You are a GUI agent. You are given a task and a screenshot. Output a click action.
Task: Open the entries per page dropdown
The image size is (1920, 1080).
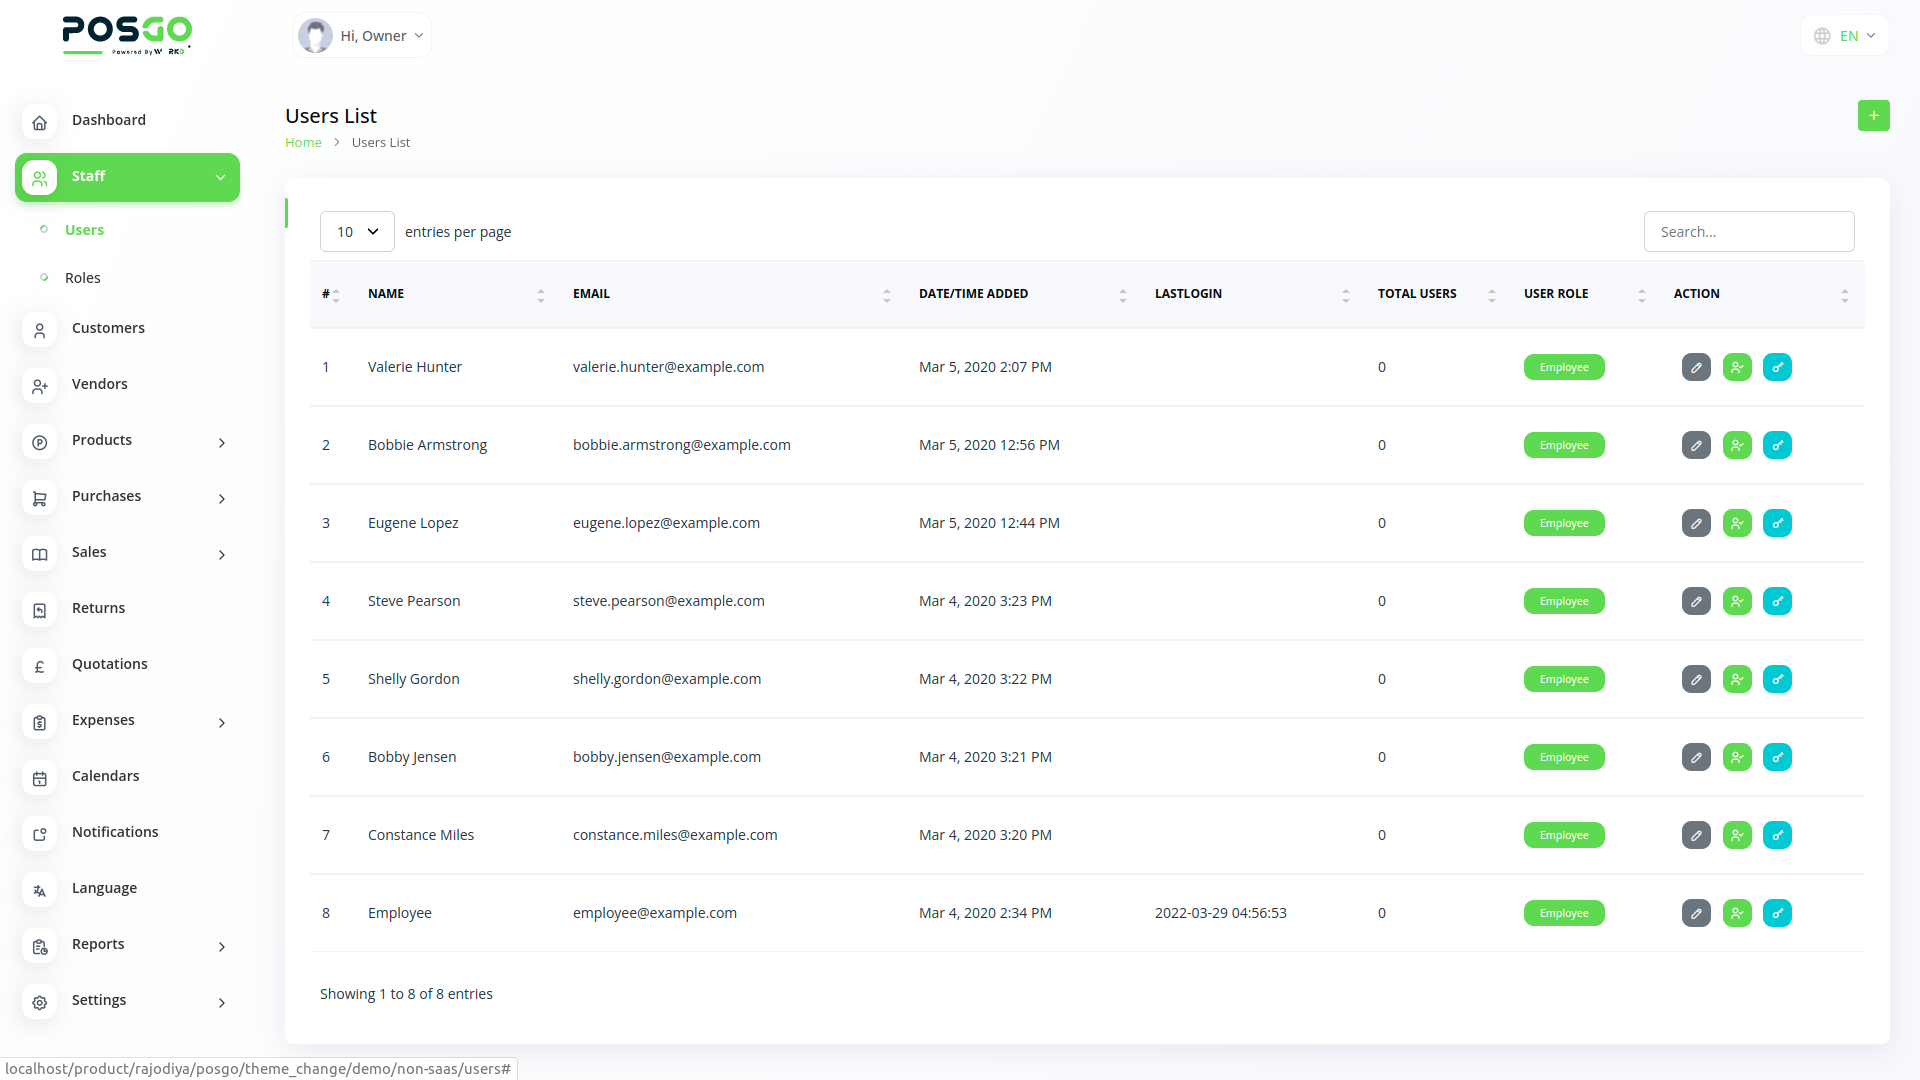[x=357, y=232]
